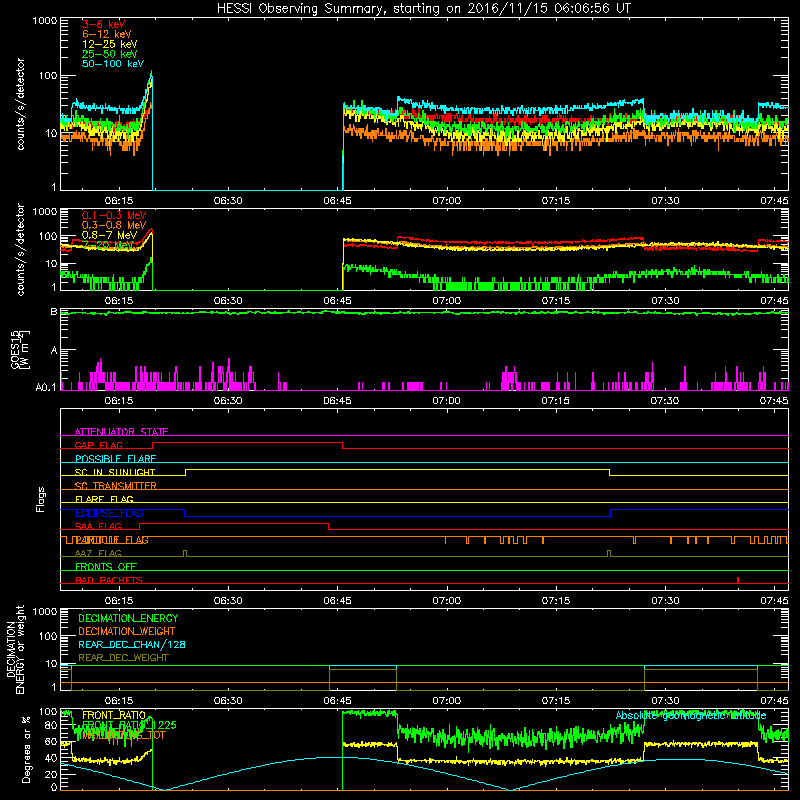Viewport: 800px width, 800px height.
Task: Select the SC_TRANSMITTER flag label
Action: click(116, 486)
